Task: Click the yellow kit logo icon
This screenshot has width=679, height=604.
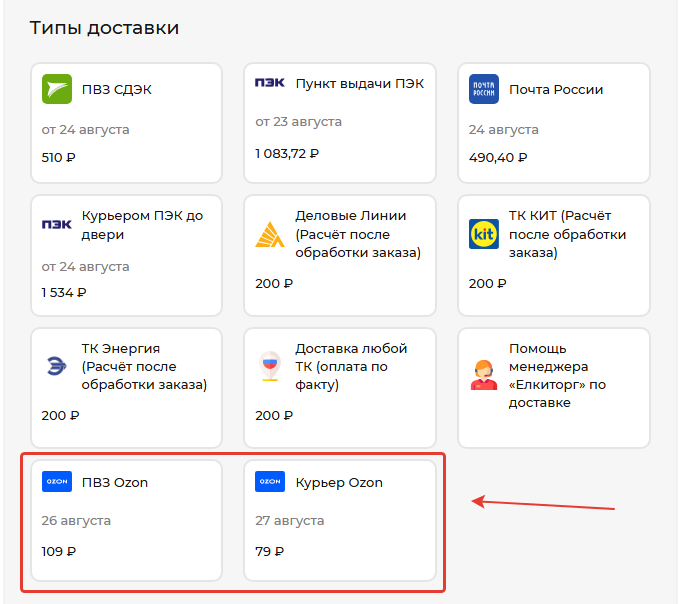Action: 484,234
